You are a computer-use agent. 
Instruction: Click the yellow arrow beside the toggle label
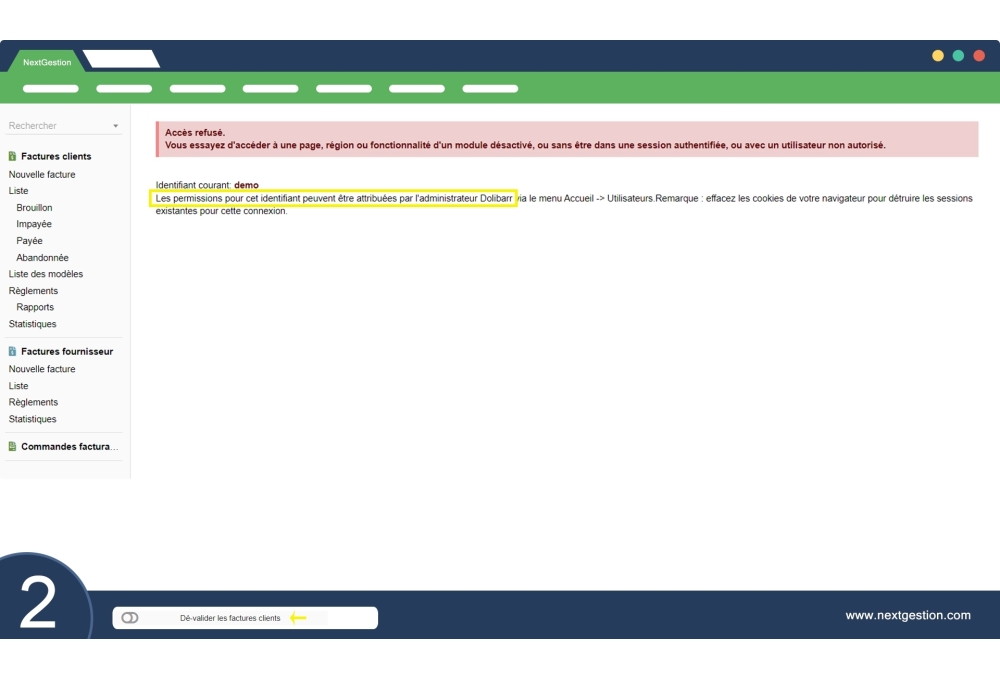tap(298, 617)
